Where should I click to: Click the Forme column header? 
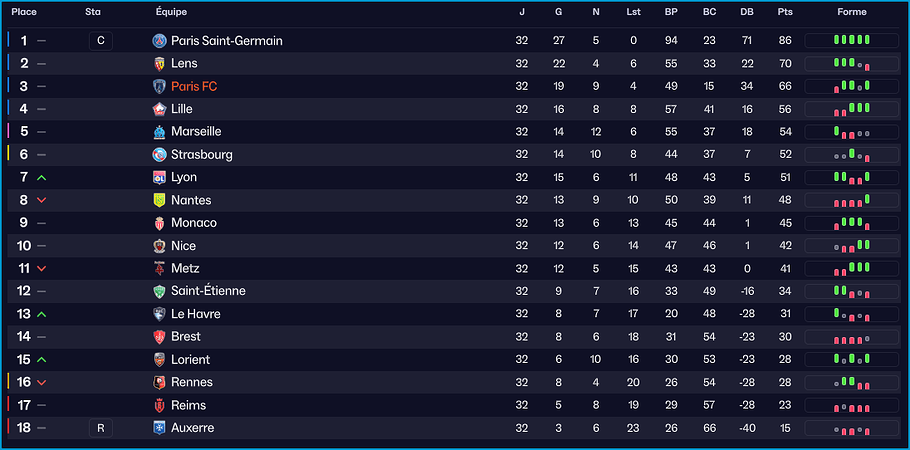point(851,12)
